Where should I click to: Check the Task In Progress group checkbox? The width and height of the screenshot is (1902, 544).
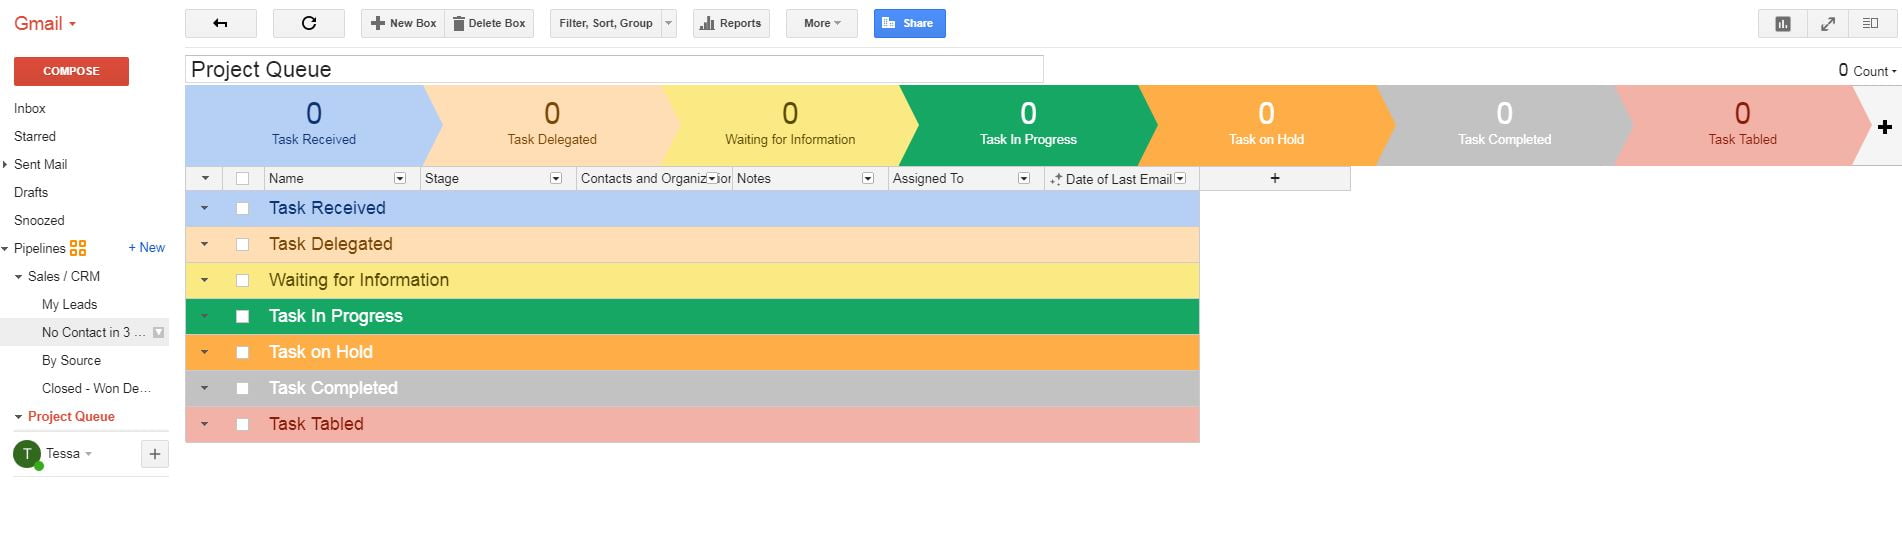point(242,317)
